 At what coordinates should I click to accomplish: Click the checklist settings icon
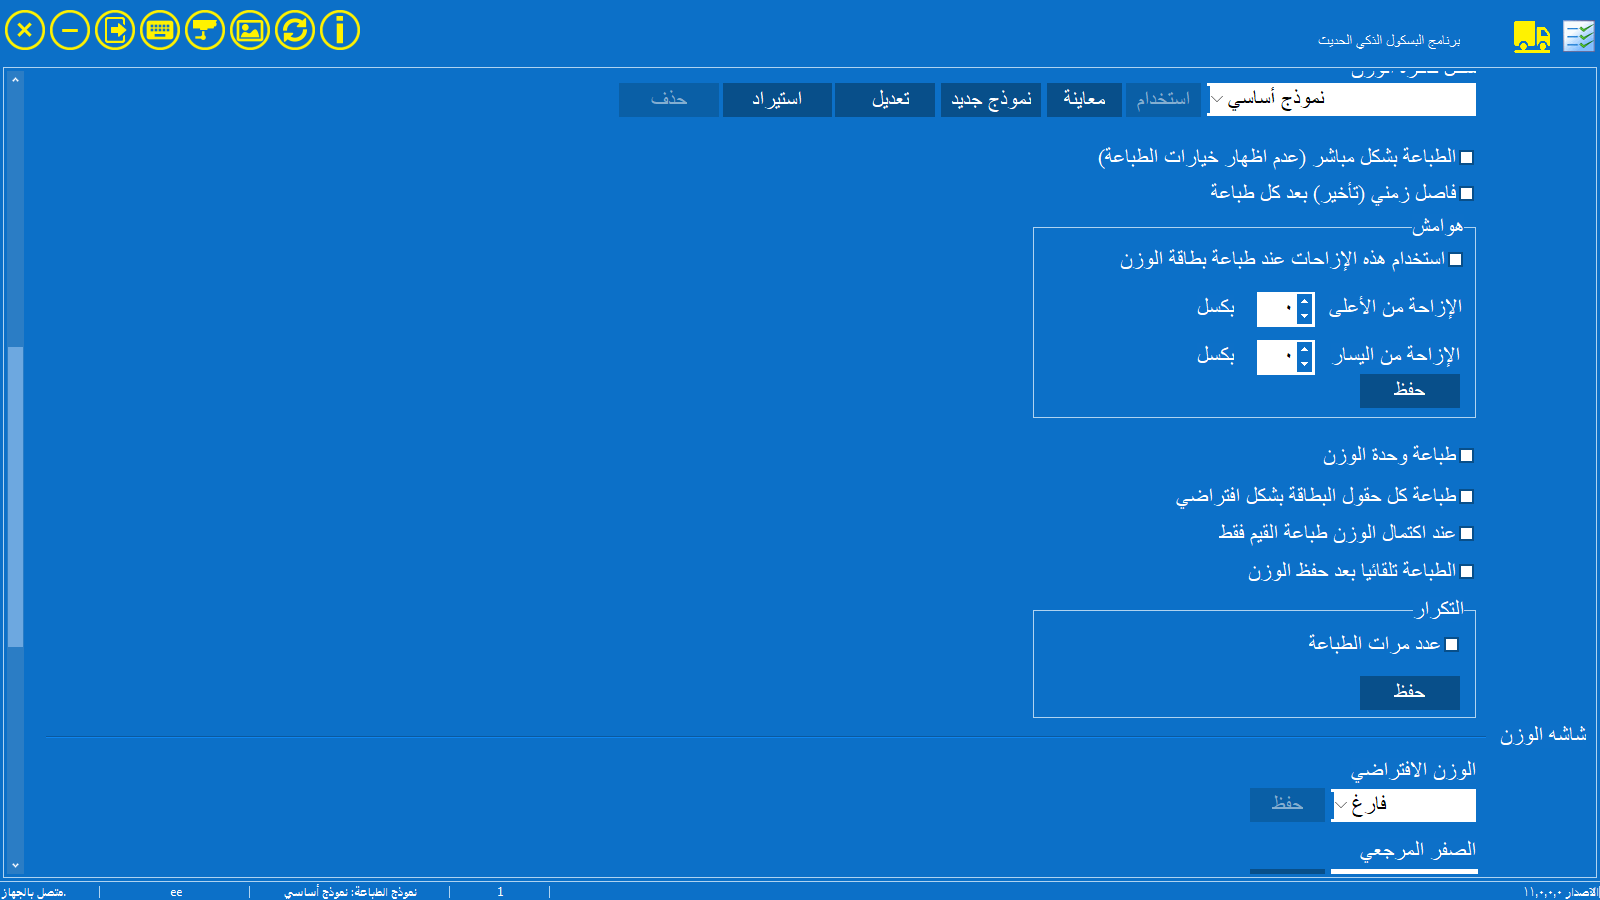tap(1579, 37)
